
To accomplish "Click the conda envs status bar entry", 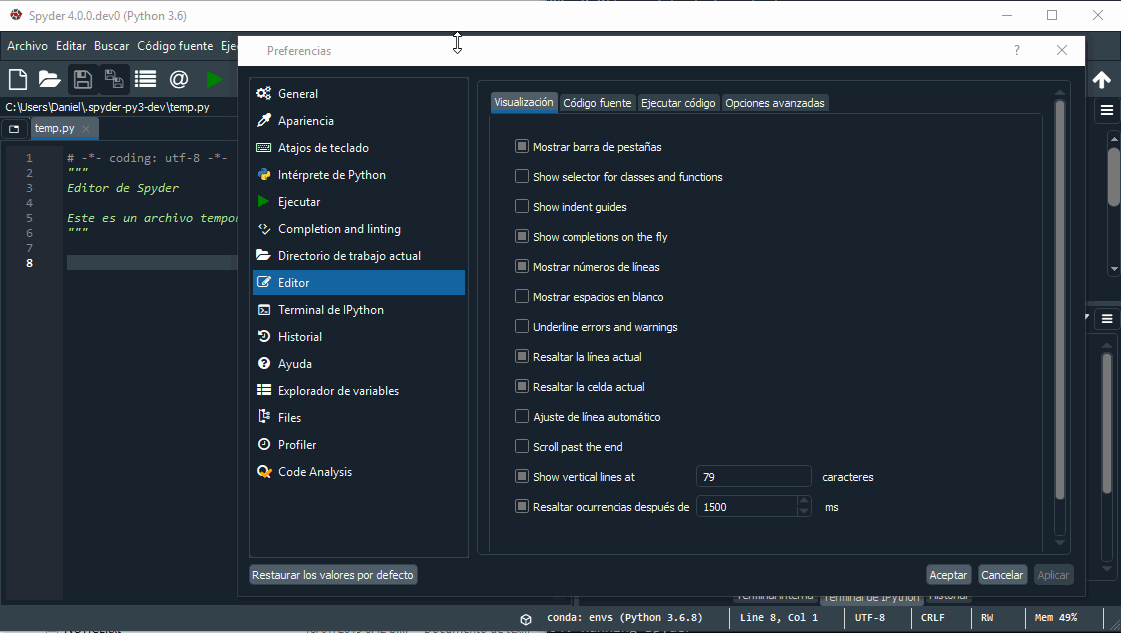I will (x=624, y=617).
